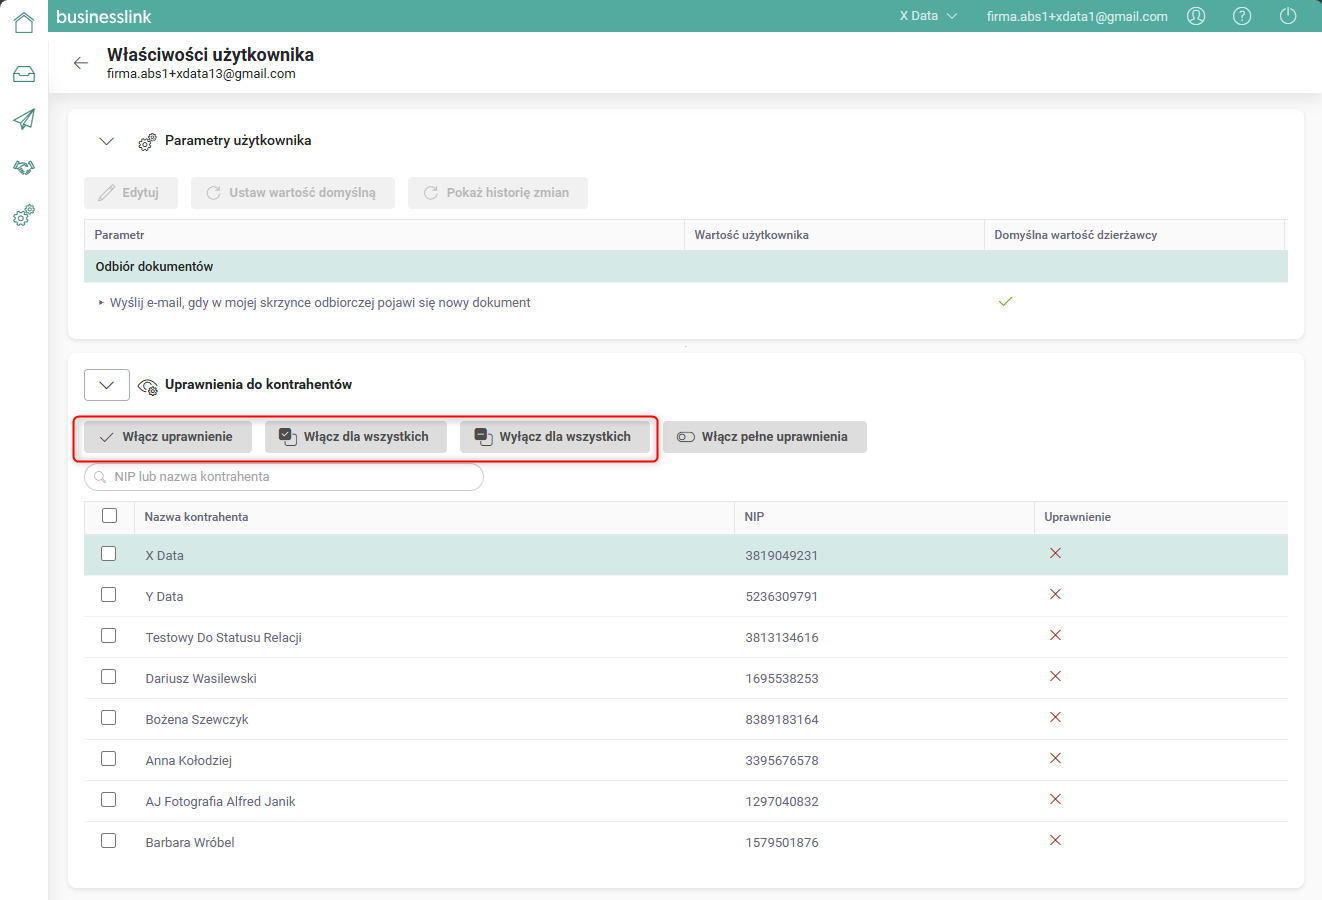Click the Odbiór dokumentów group row
Viewport: 1322px width, 900px height.
[x=686, y=267]
